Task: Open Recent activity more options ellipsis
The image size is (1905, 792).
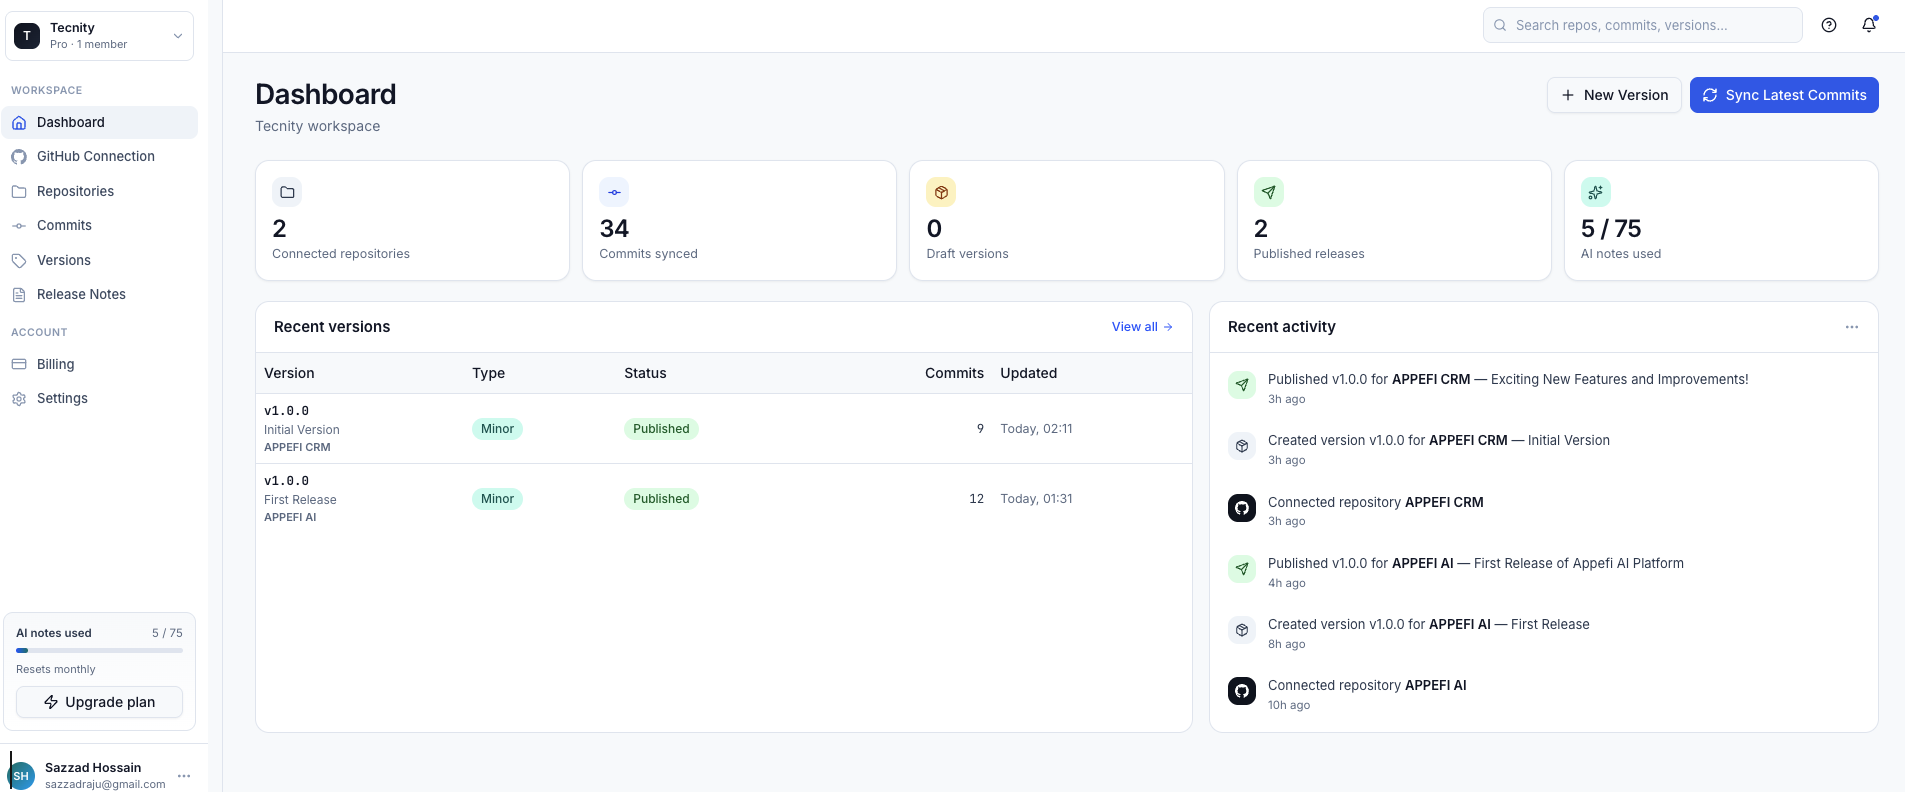Action: (x=1852, y=327)
